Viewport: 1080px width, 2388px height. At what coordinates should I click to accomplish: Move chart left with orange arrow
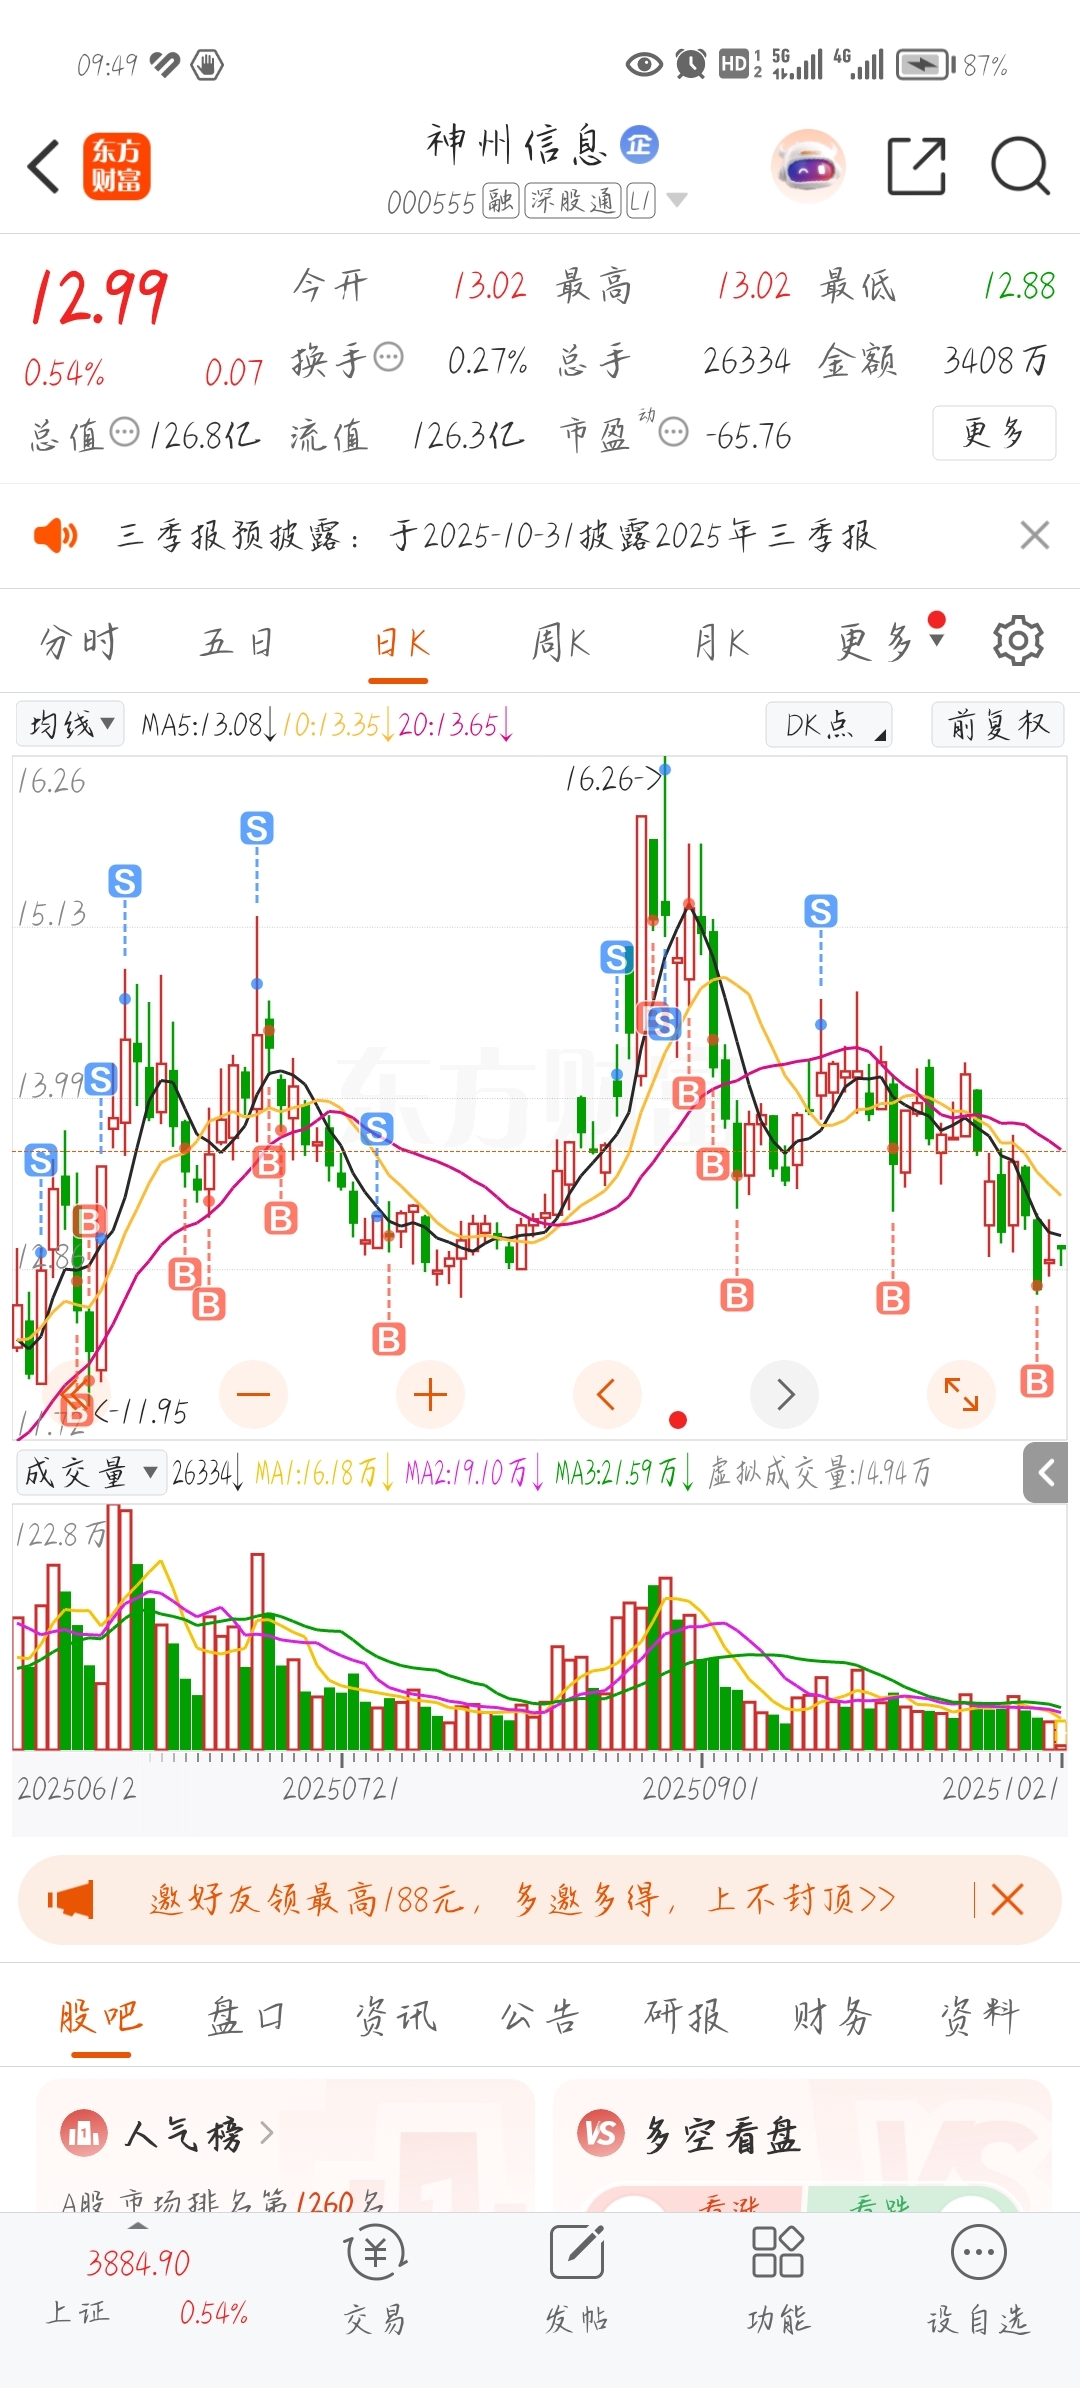point(607,1394)
